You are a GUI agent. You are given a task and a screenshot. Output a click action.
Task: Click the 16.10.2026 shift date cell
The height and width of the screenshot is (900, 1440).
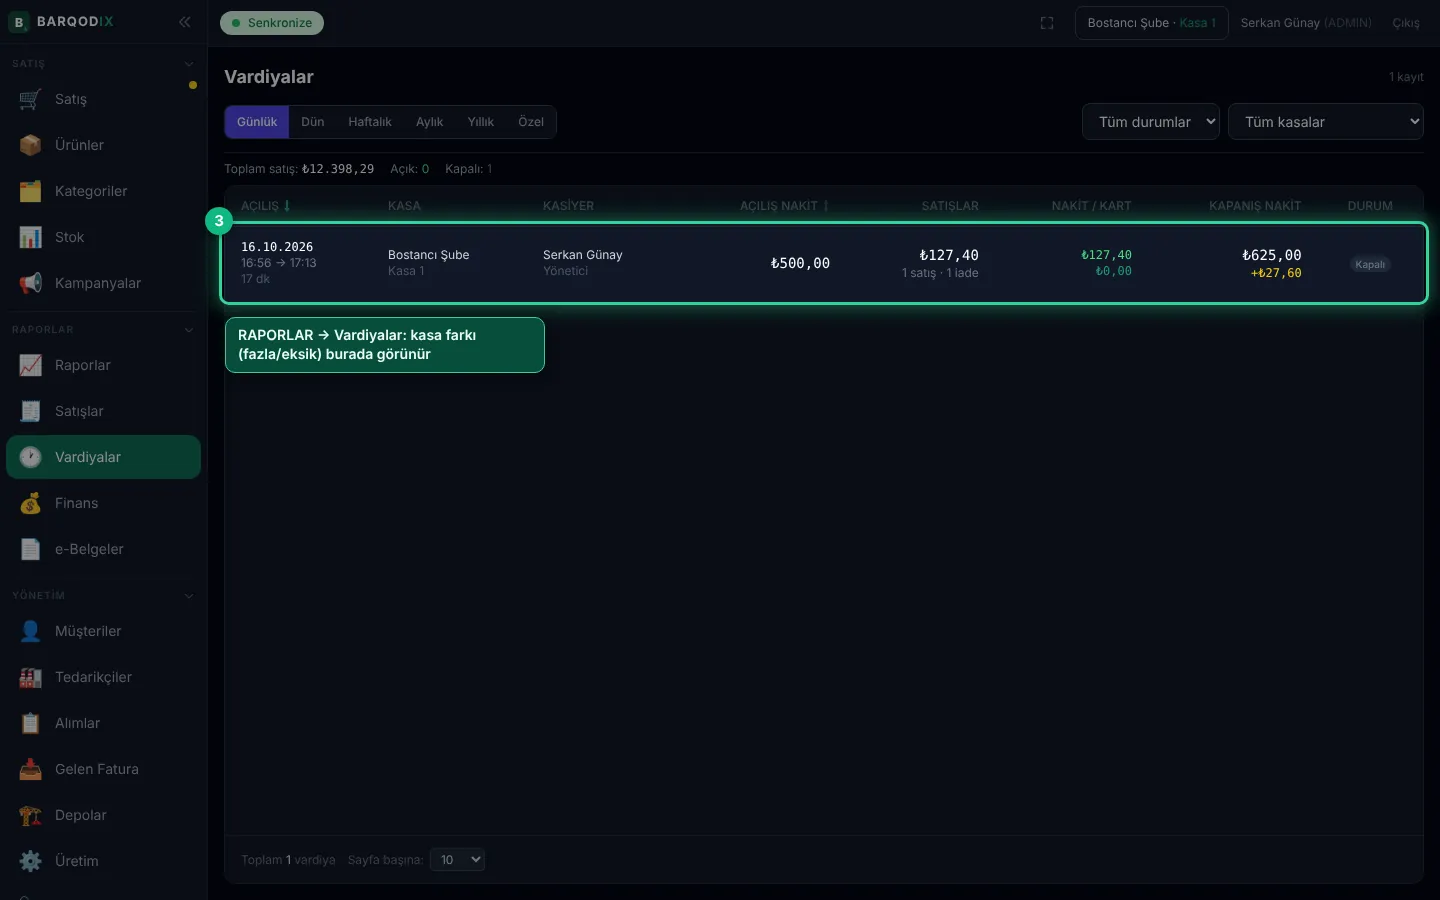pyautogui.click(x=277, y=247)
